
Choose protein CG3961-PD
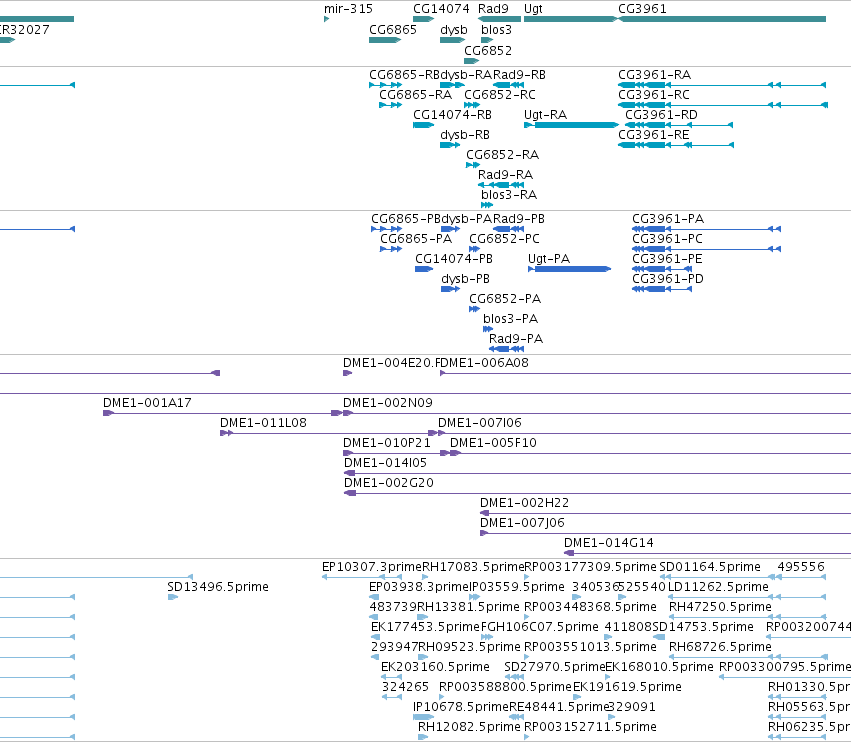pos(668,278)
